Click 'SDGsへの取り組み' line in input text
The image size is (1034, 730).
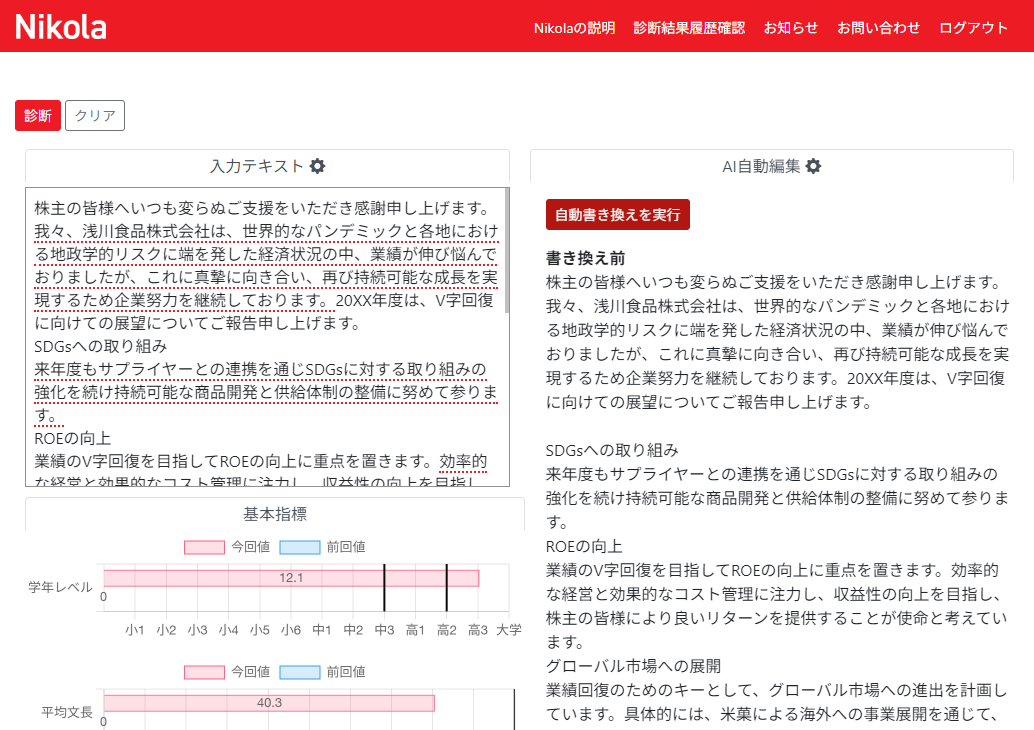click(101, 346)
